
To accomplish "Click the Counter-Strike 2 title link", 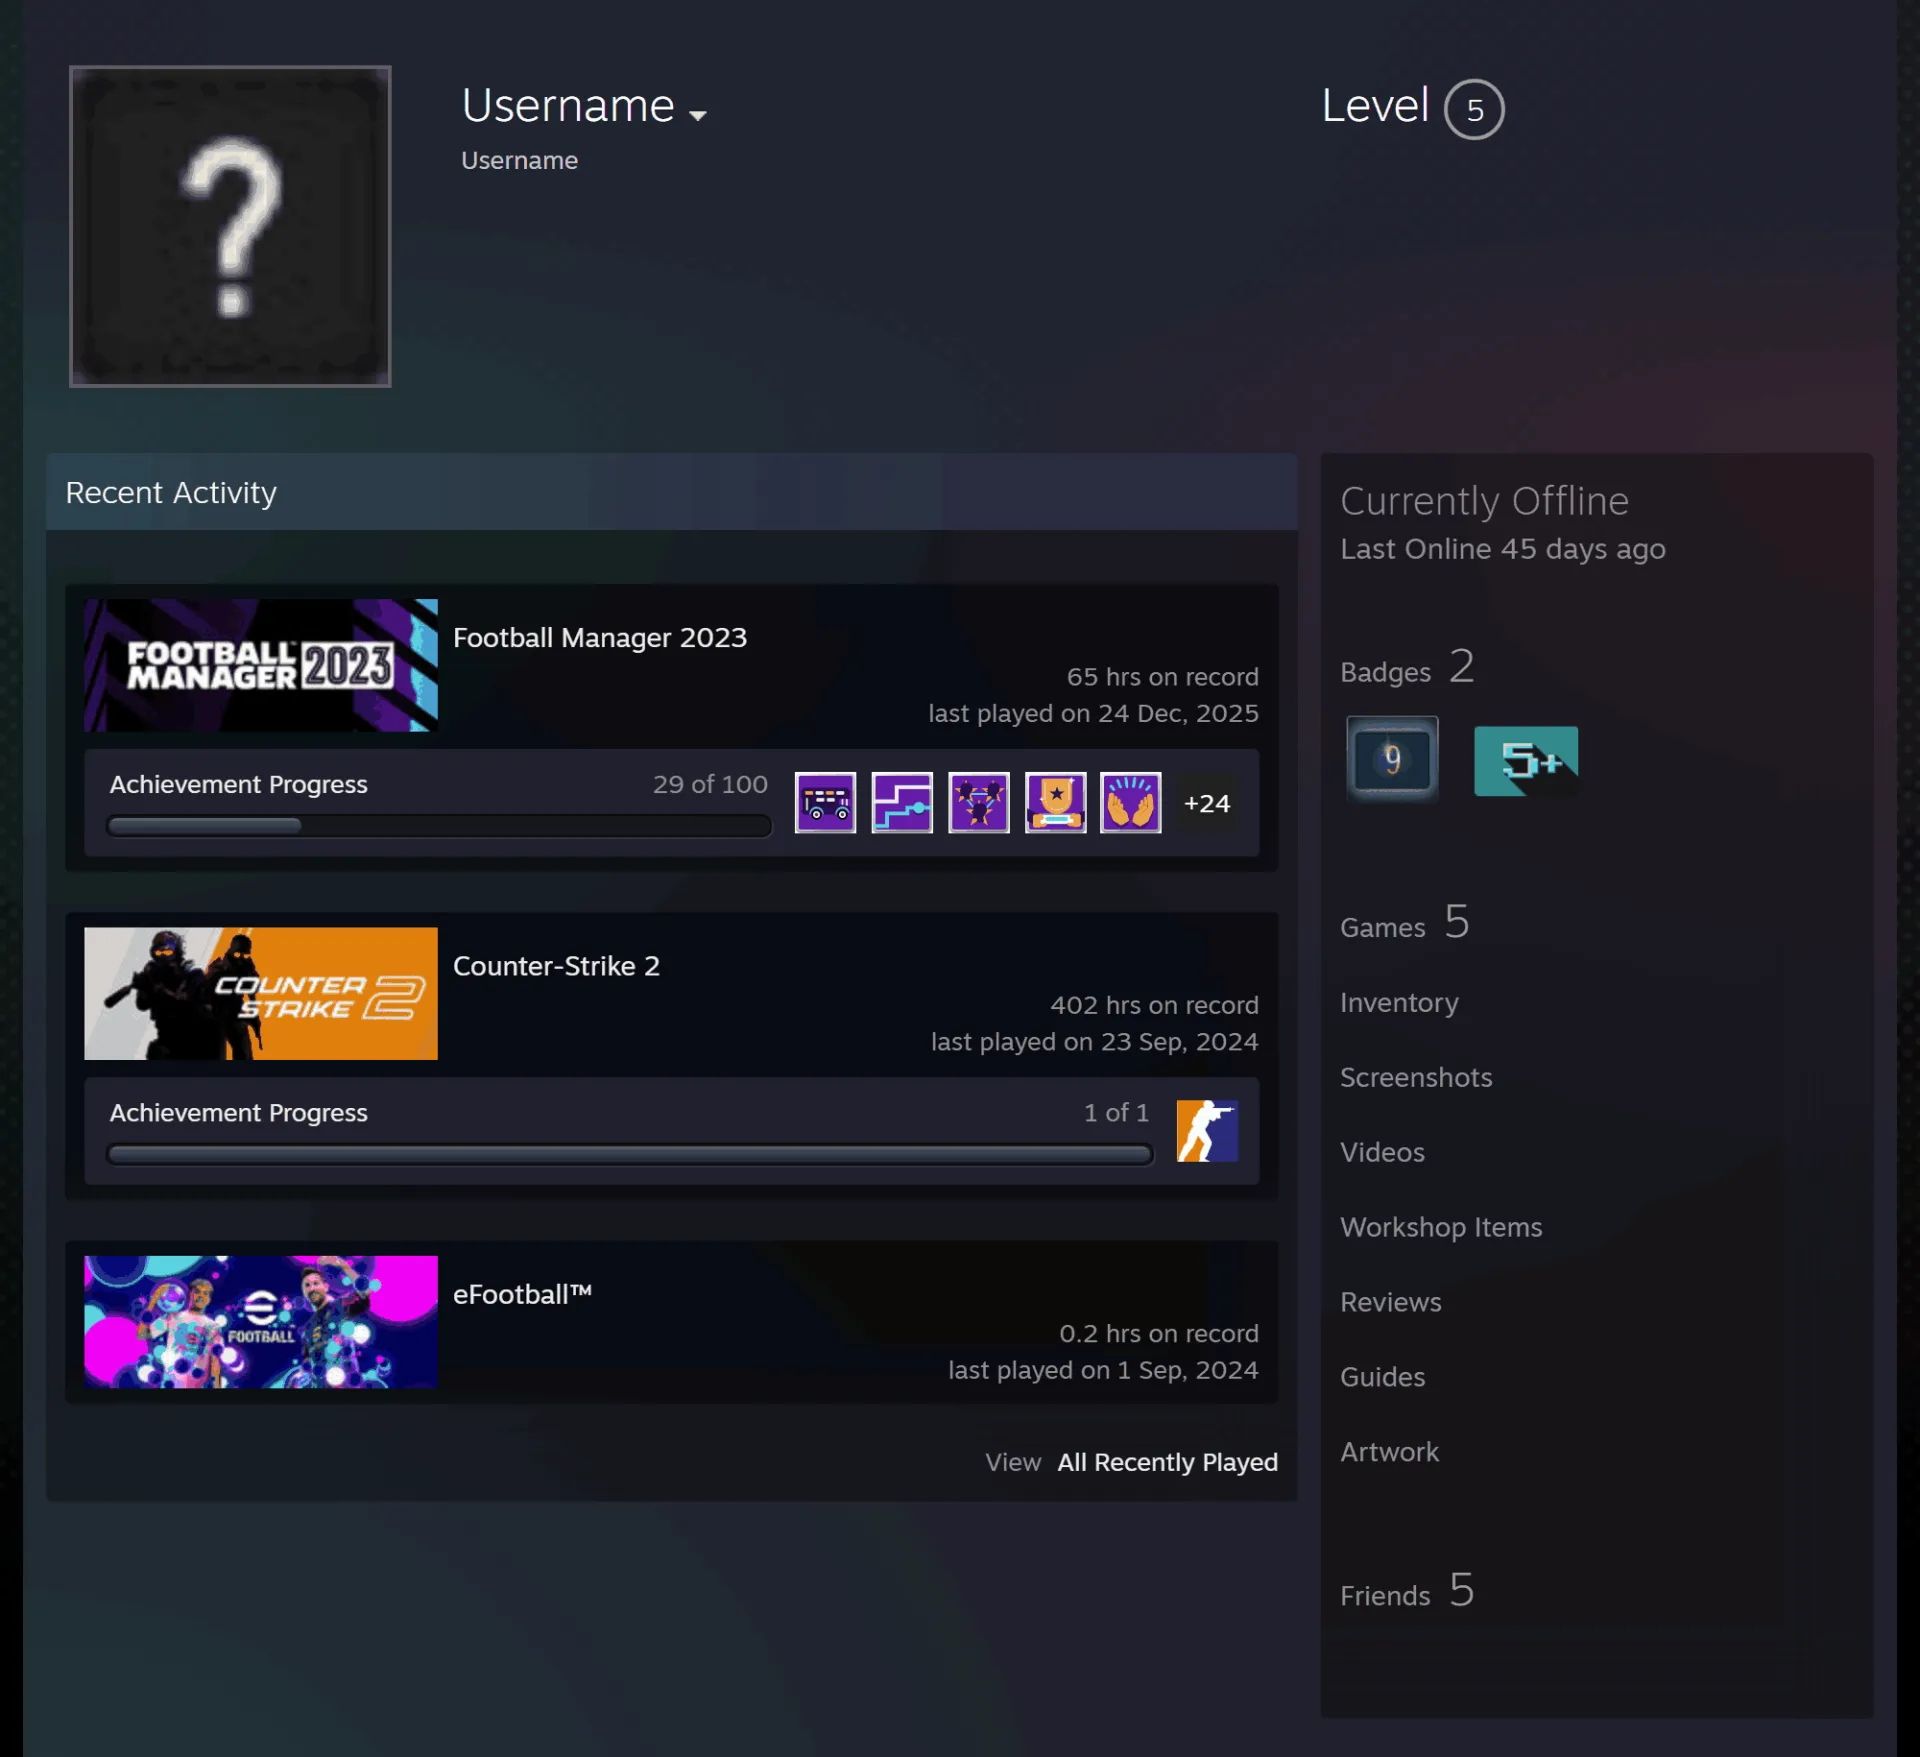I will click(556, 966).
